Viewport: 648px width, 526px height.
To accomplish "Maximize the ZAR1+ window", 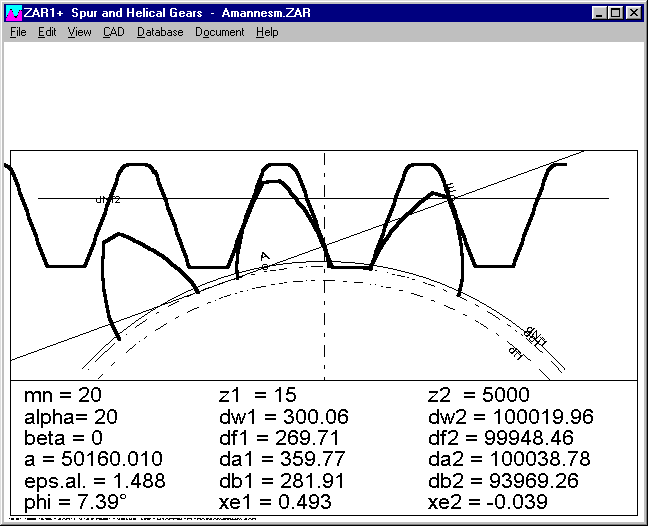I will (615, 13).
